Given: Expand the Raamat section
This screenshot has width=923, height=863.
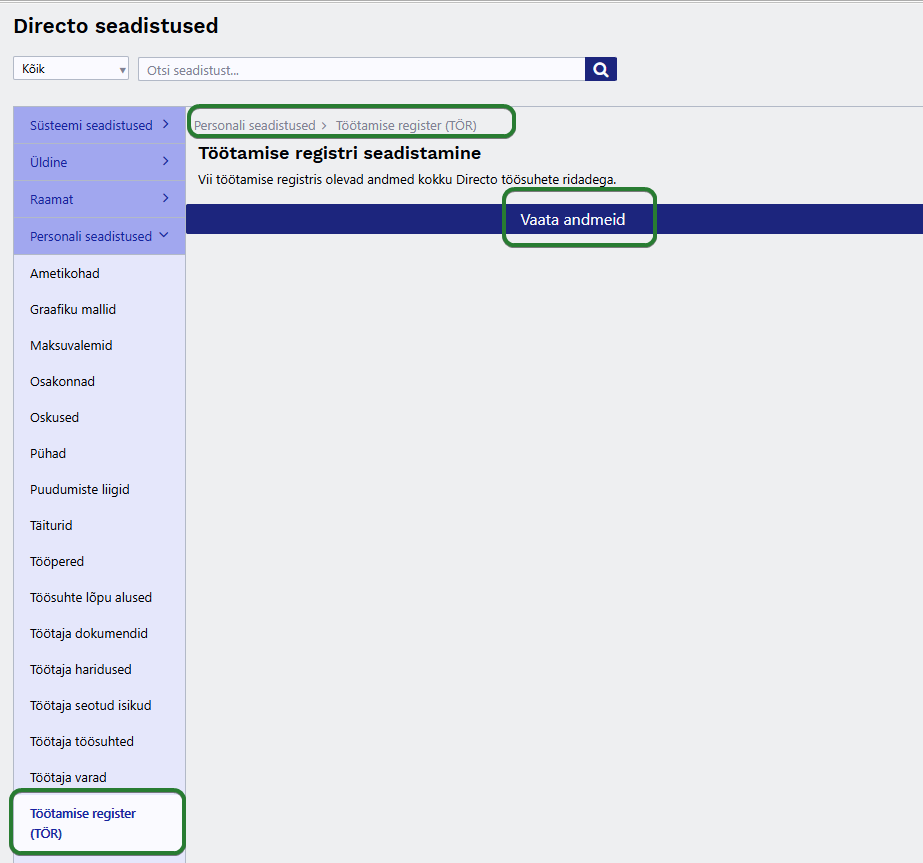Looking at the screenshot, I should tap(99, 199).
